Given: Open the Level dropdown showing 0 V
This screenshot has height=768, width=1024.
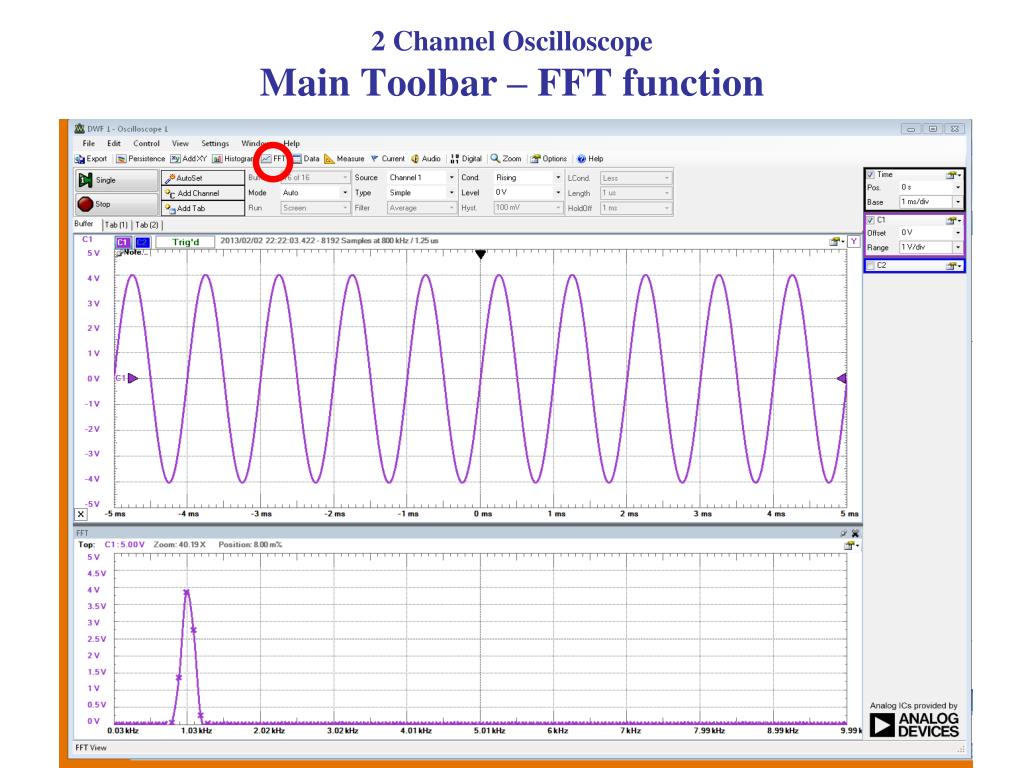Looking at the screenshot, I should pyautogui.click(x=528, y=193).
